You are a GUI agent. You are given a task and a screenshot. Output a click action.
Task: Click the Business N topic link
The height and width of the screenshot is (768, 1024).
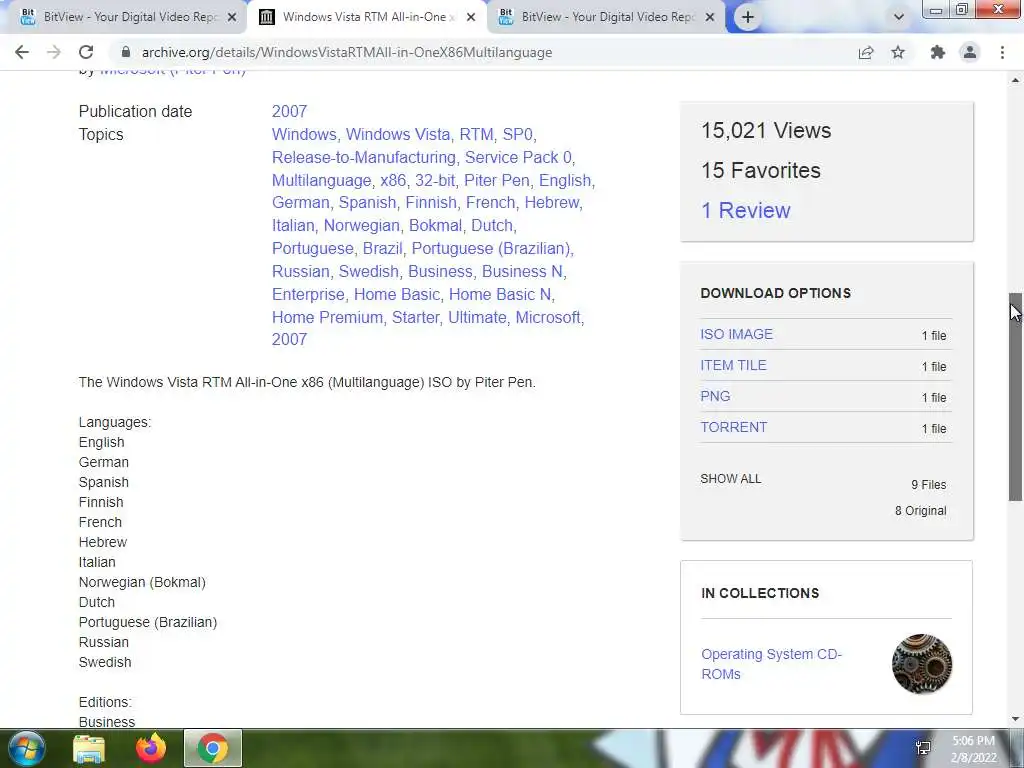point(522,272)
